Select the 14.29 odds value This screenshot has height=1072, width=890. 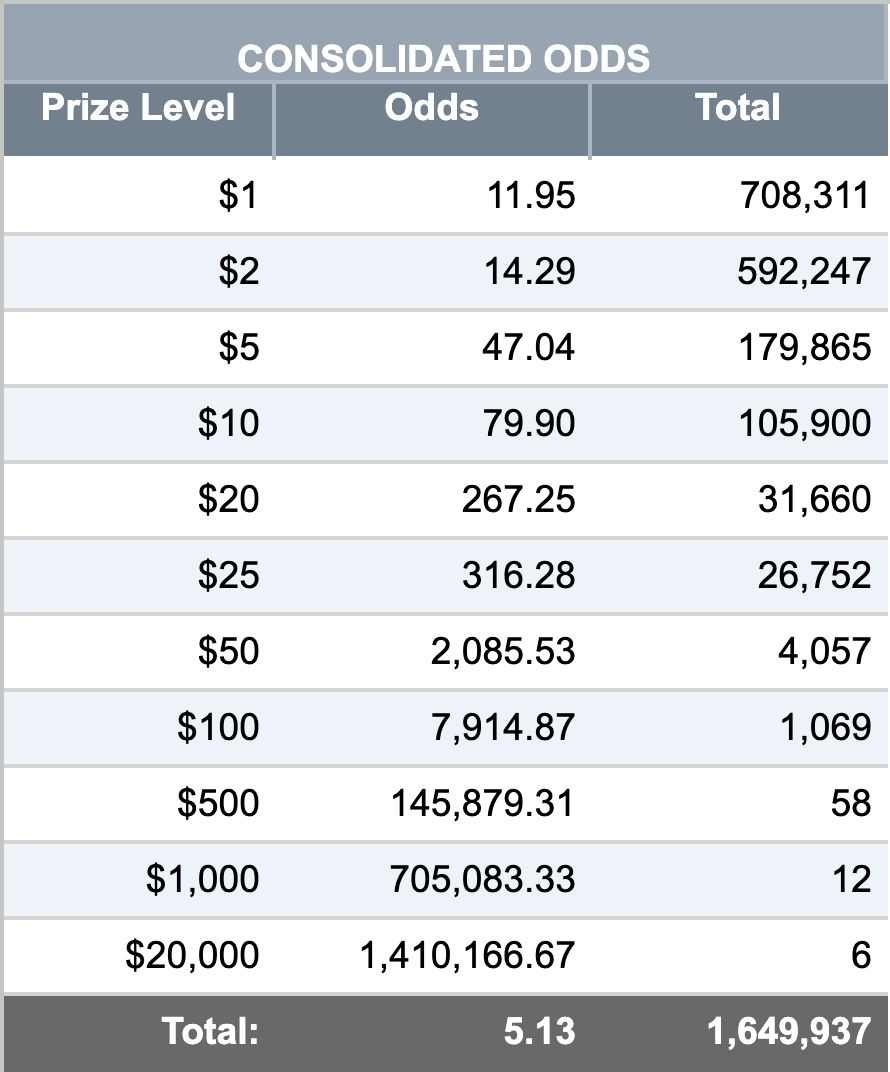(x=530, y=271)
